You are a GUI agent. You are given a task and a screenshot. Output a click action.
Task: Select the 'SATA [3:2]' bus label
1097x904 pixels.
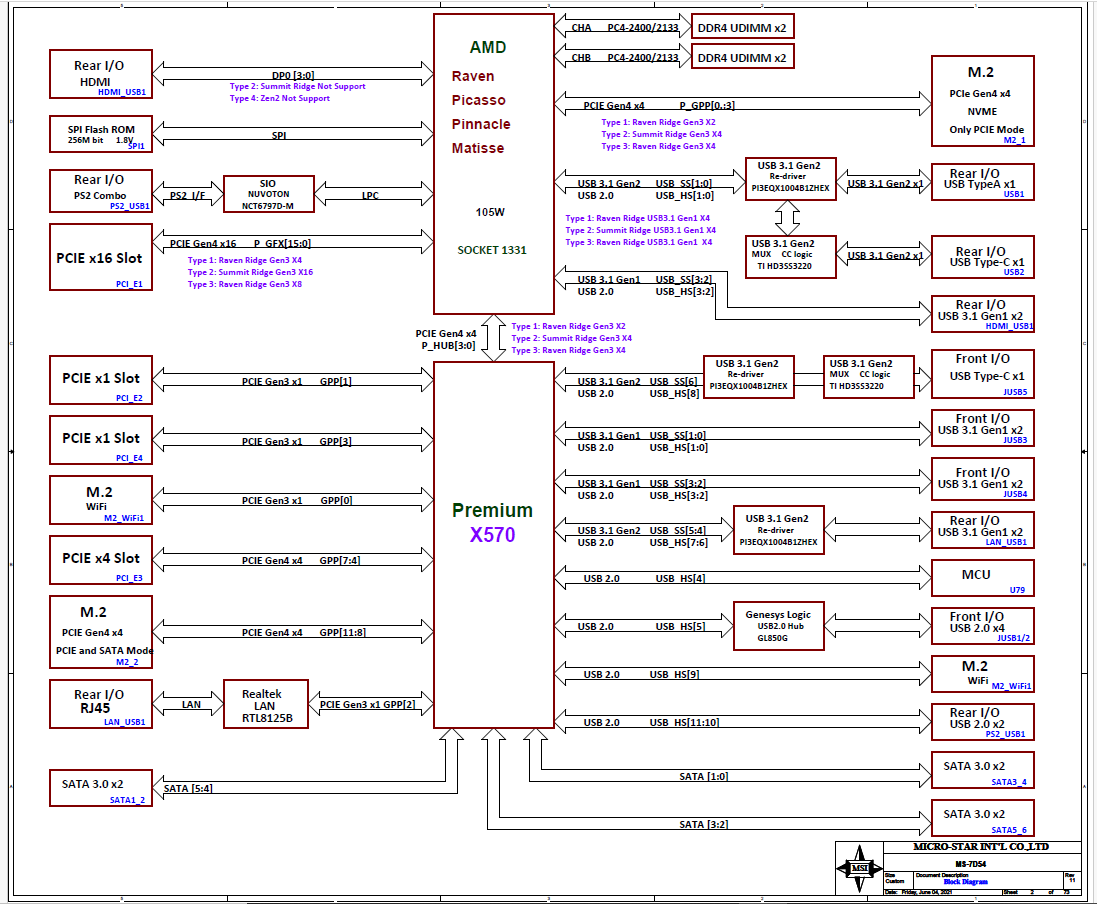[x=704, y=824]
